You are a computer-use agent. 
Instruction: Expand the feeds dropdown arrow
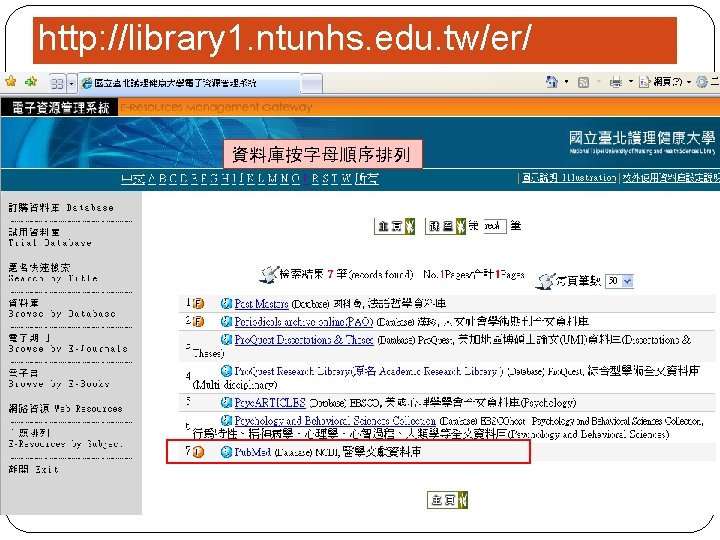(599, 82)
